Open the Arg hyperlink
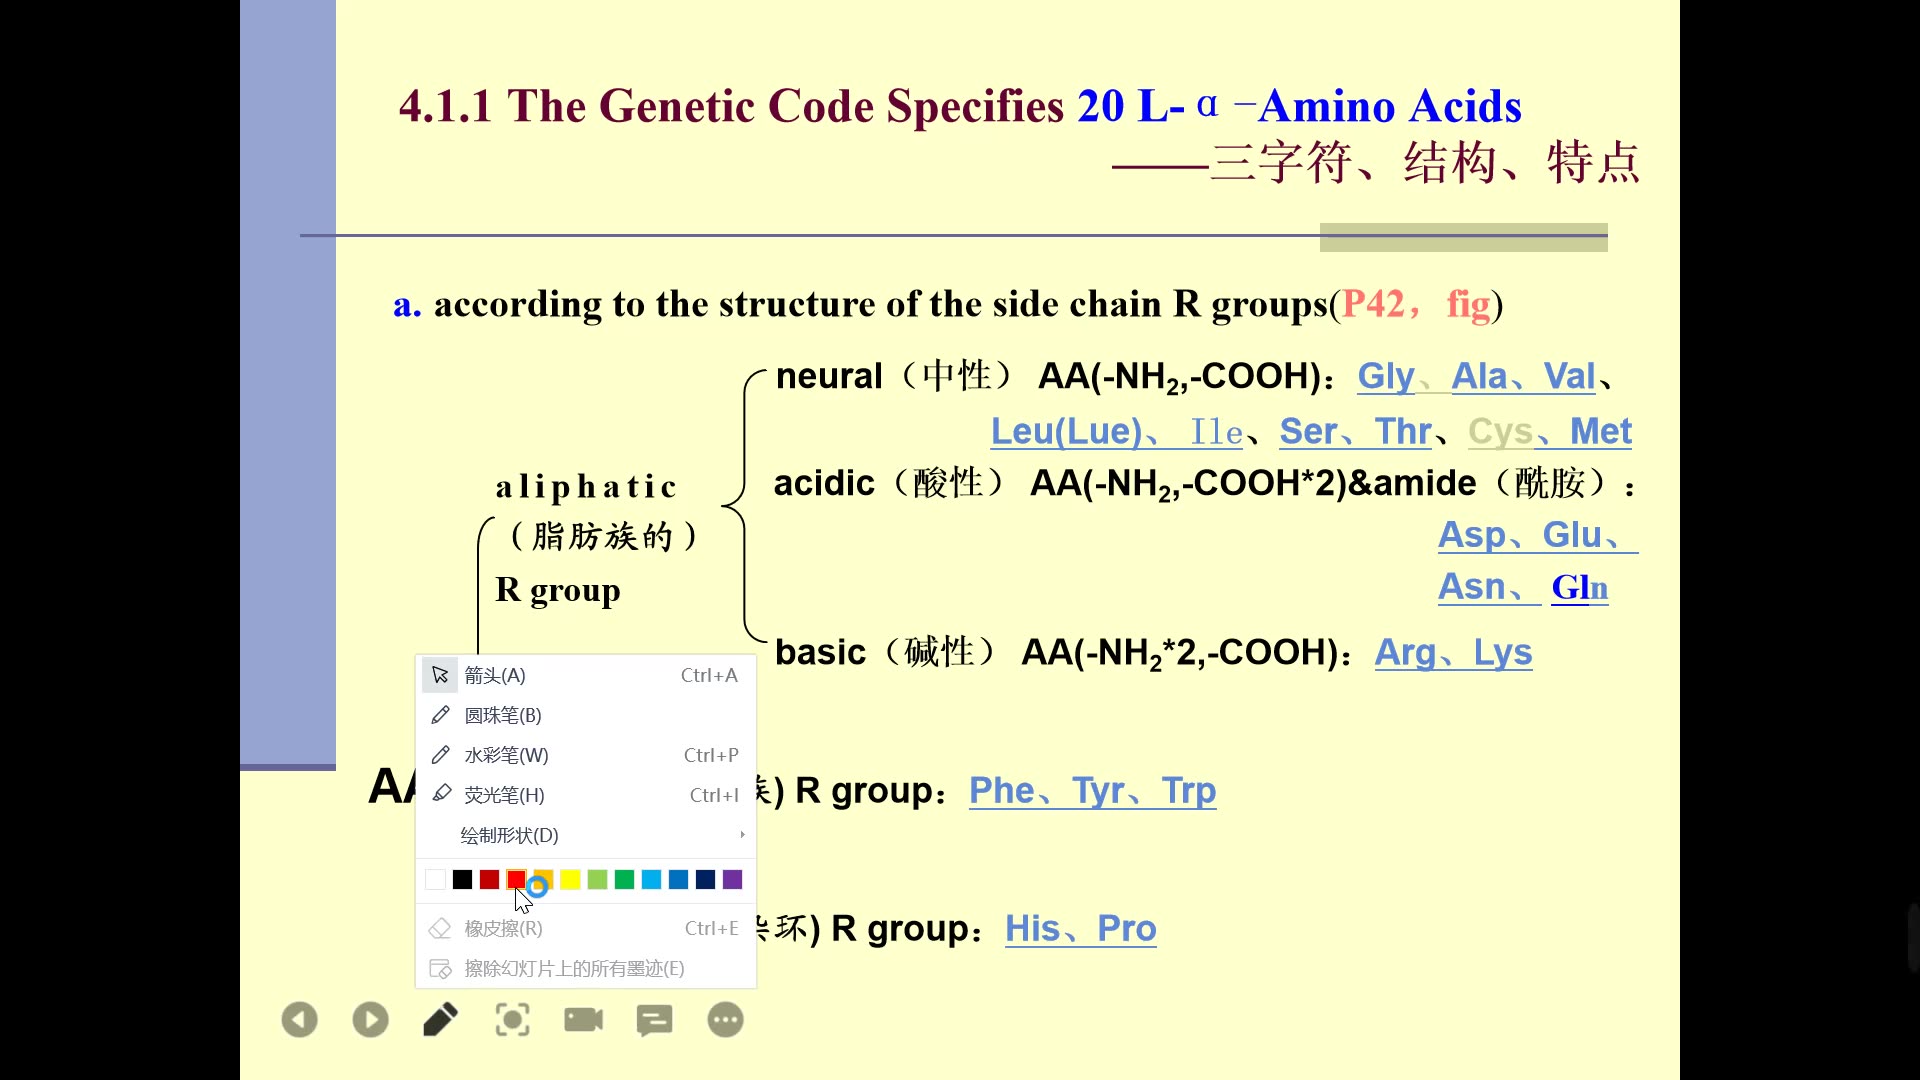The image size is (1920, 1080). click(x=1405, y=652)
